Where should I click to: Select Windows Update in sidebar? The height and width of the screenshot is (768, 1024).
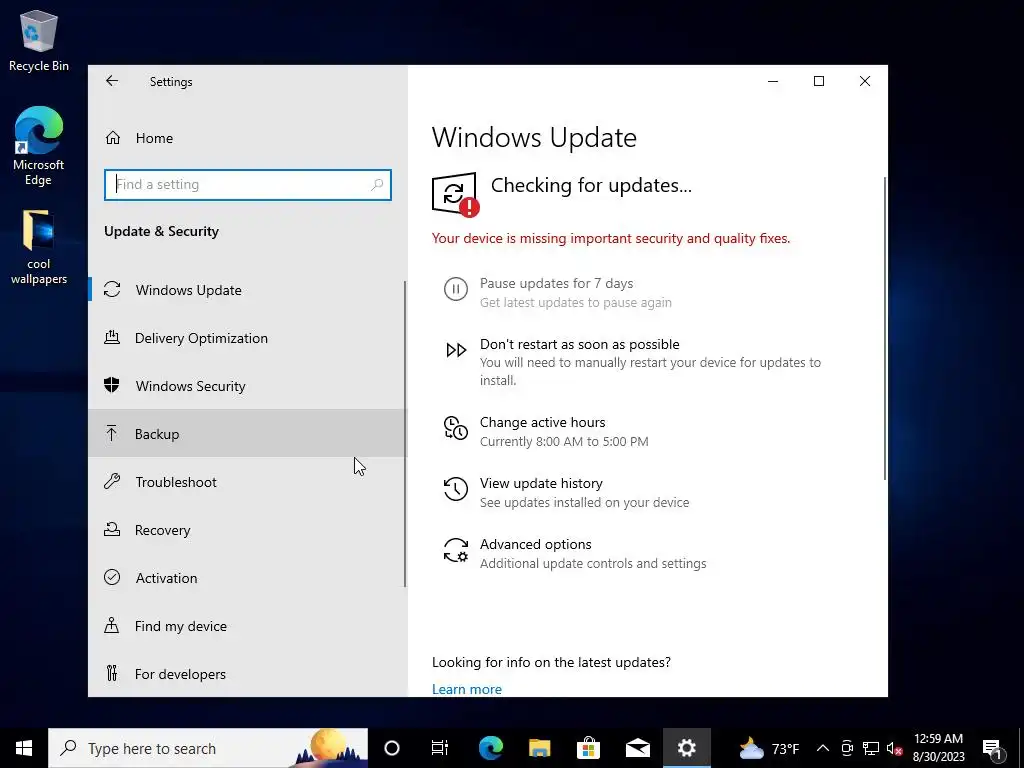point(247,290)
